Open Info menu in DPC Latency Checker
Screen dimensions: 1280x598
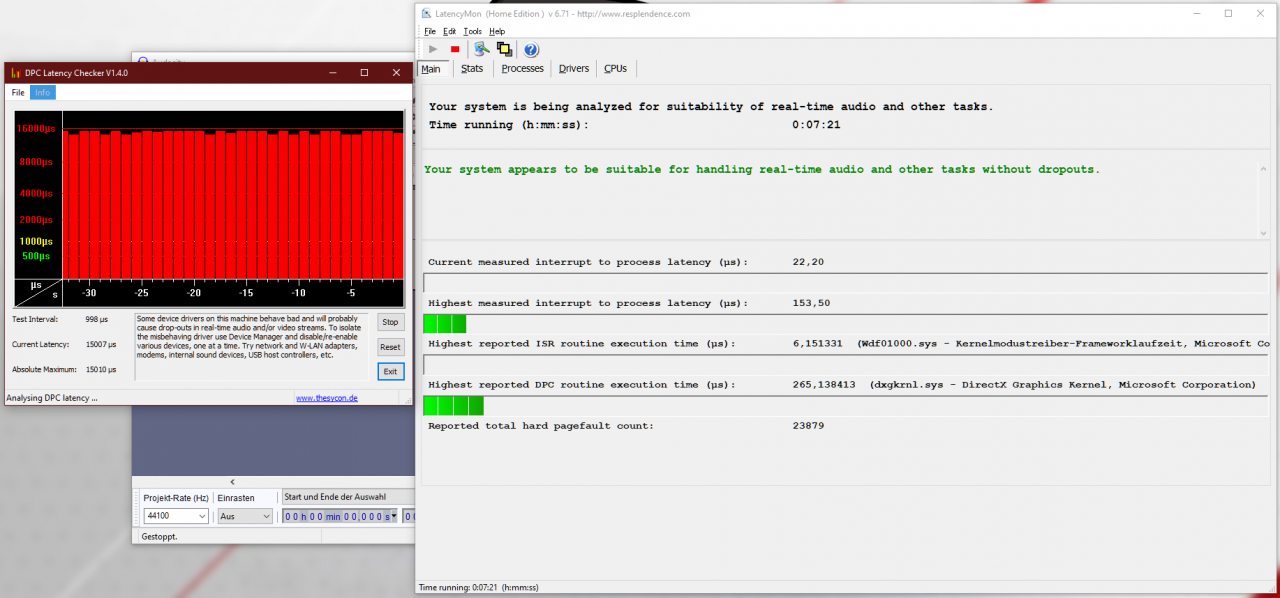[43, 92]
